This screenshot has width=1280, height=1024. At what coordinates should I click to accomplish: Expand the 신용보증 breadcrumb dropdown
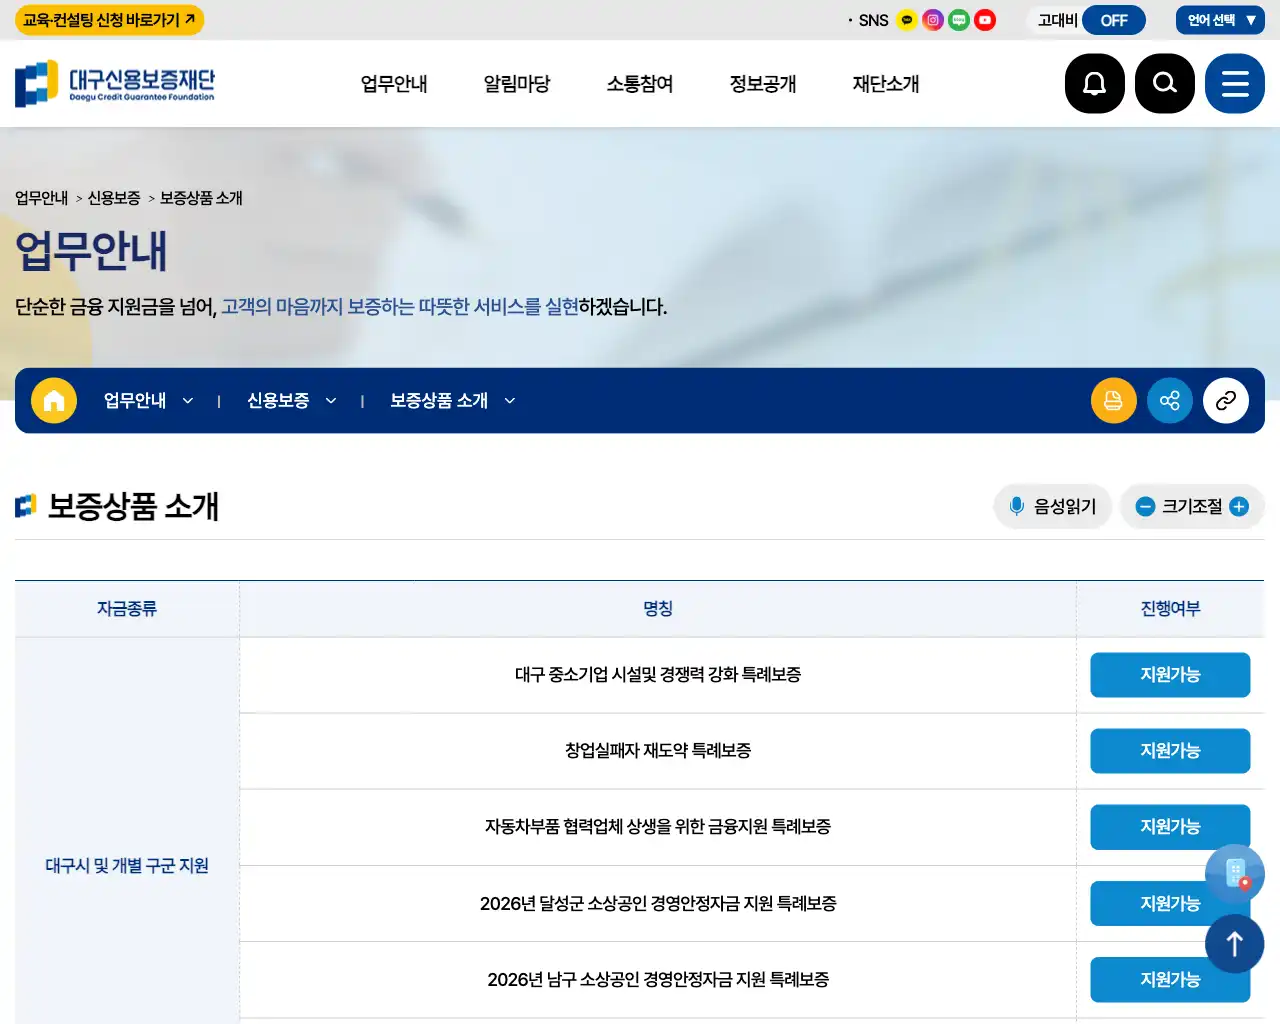pyautogui.click(x=291, y=401)
